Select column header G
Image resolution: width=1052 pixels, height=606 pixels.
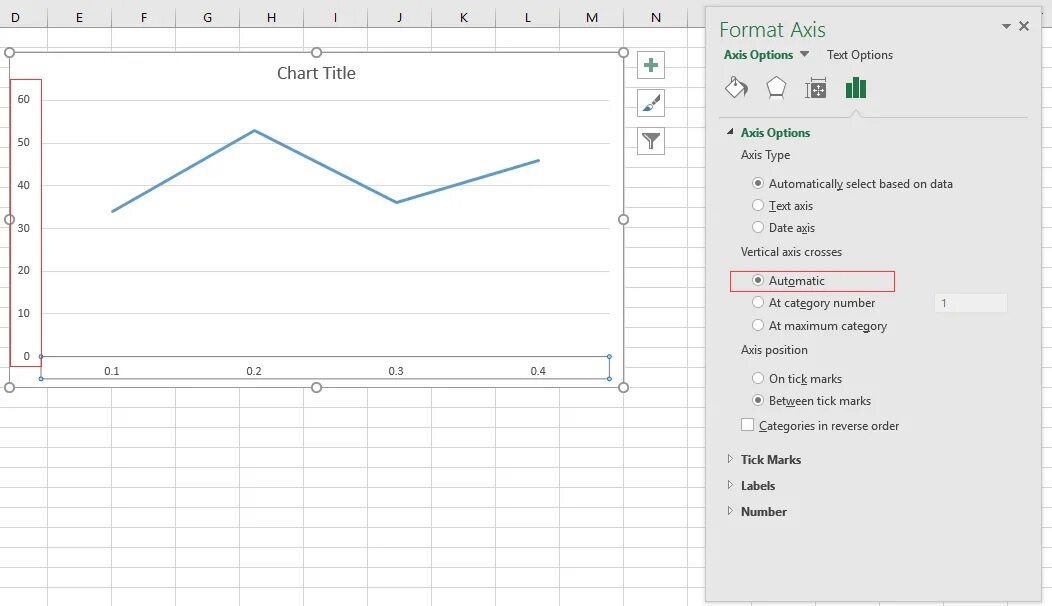pyautogui.click(x=207, y=17)
